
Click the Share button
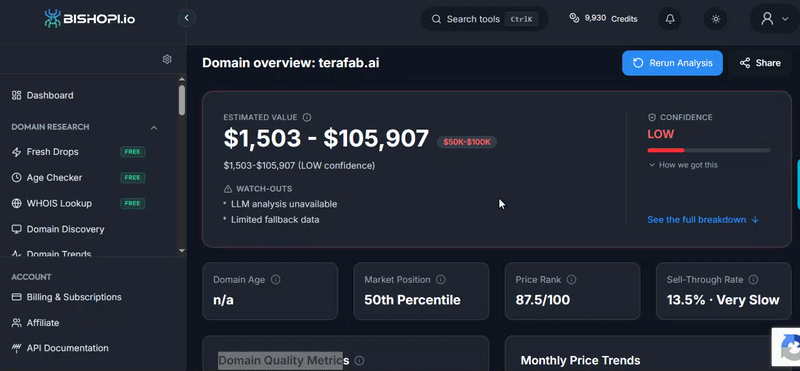click(x=760, y=63)
